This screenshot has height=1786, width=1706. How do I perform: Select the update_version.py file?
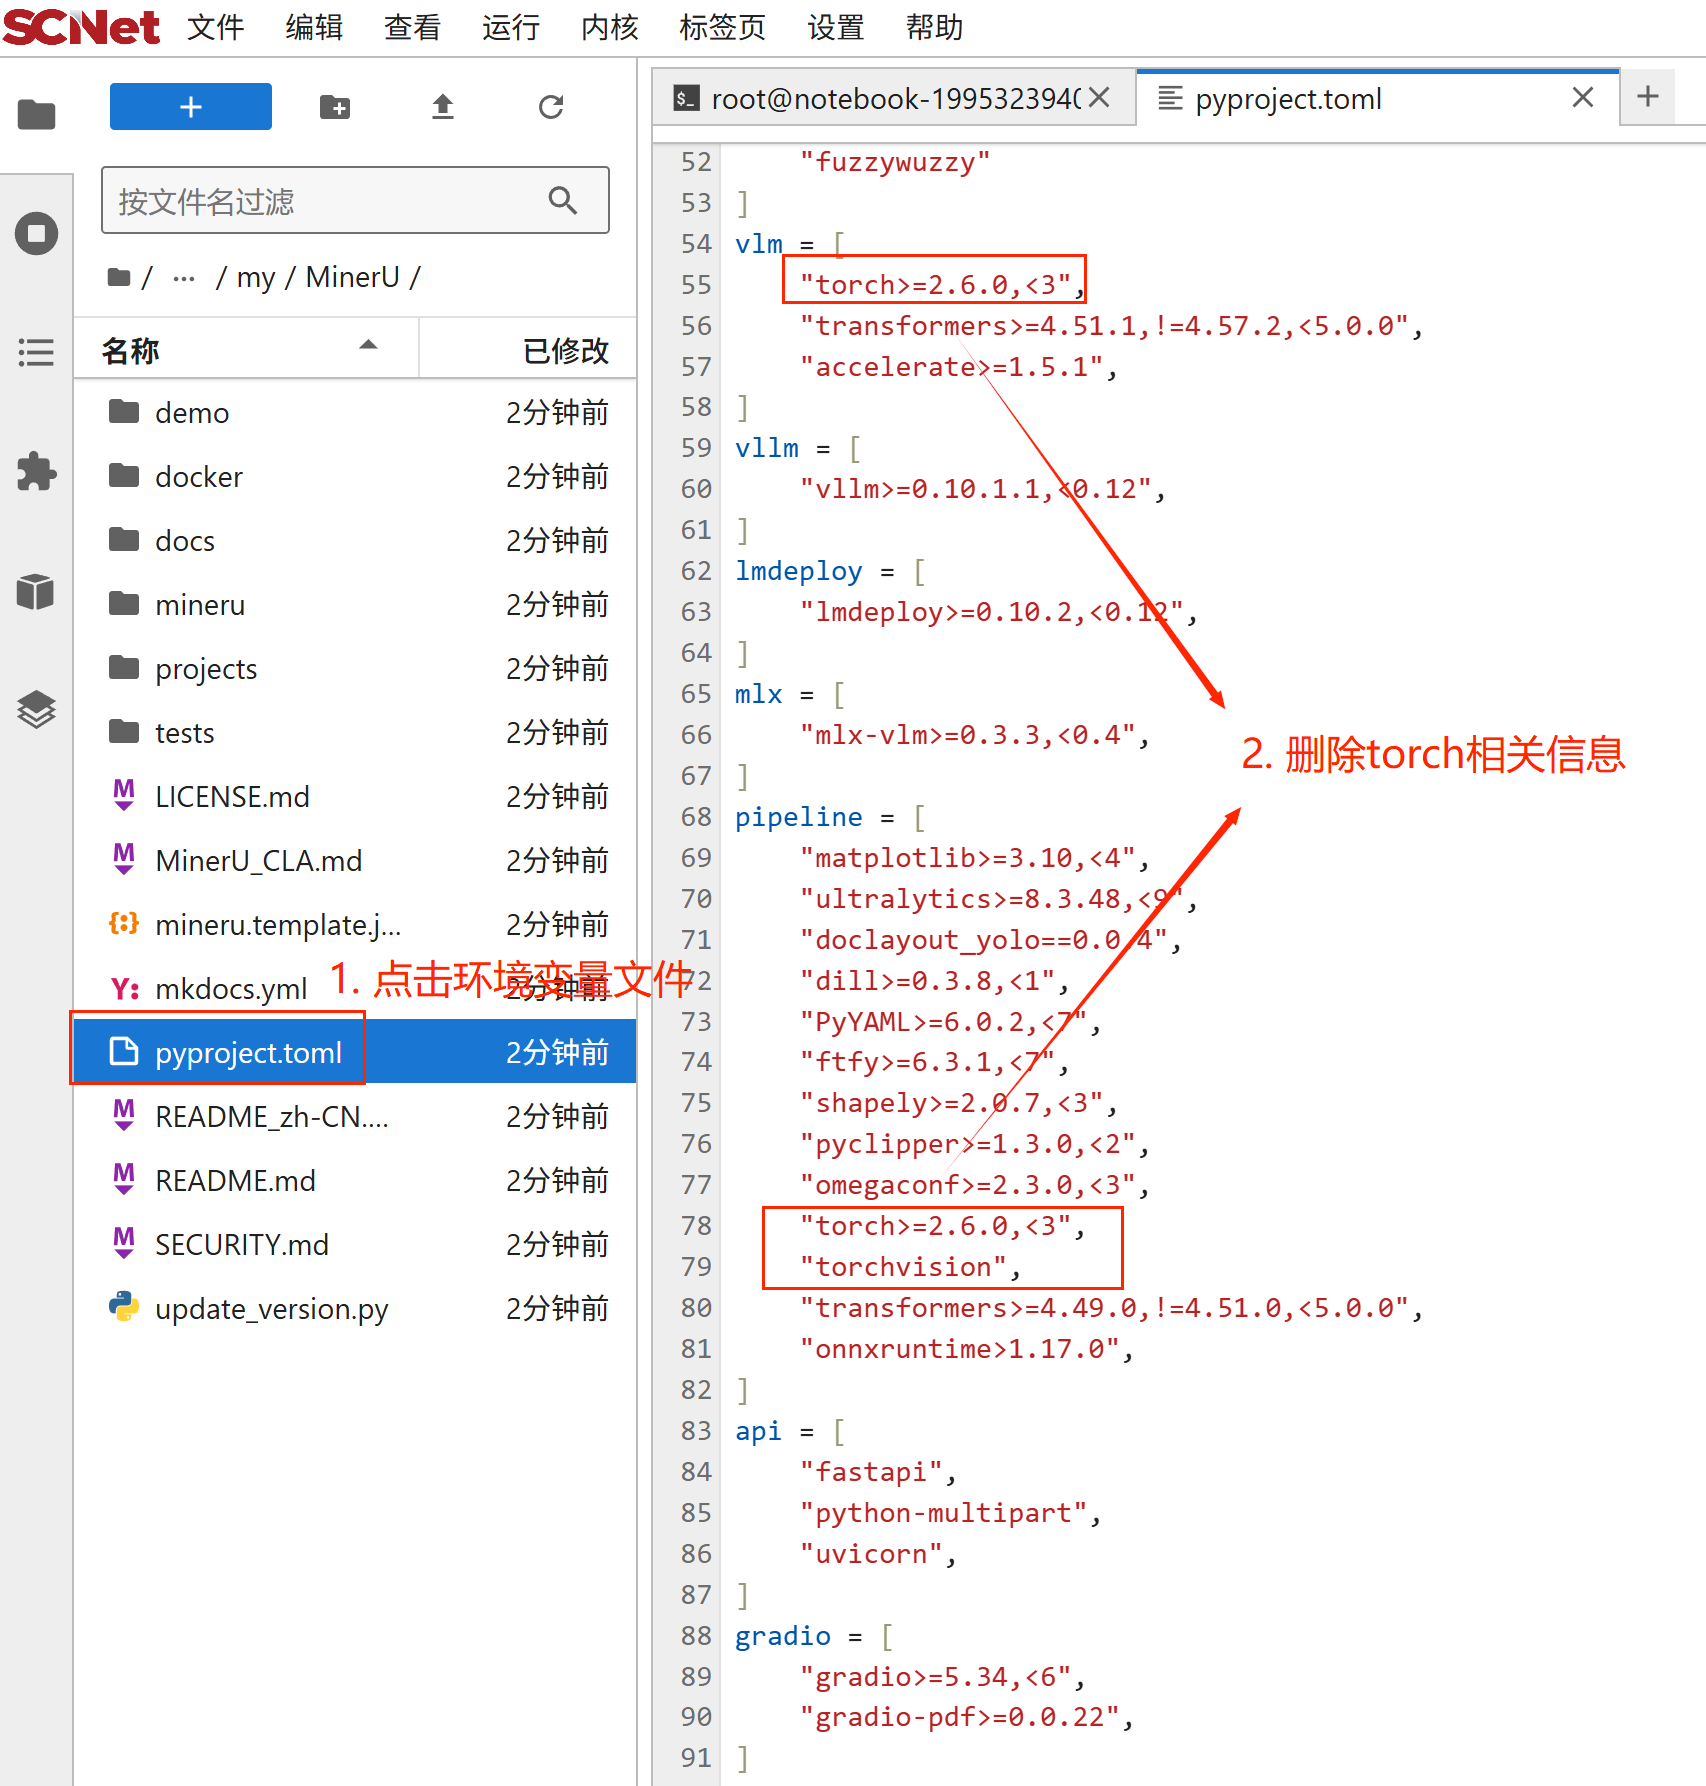point(271,1309)
